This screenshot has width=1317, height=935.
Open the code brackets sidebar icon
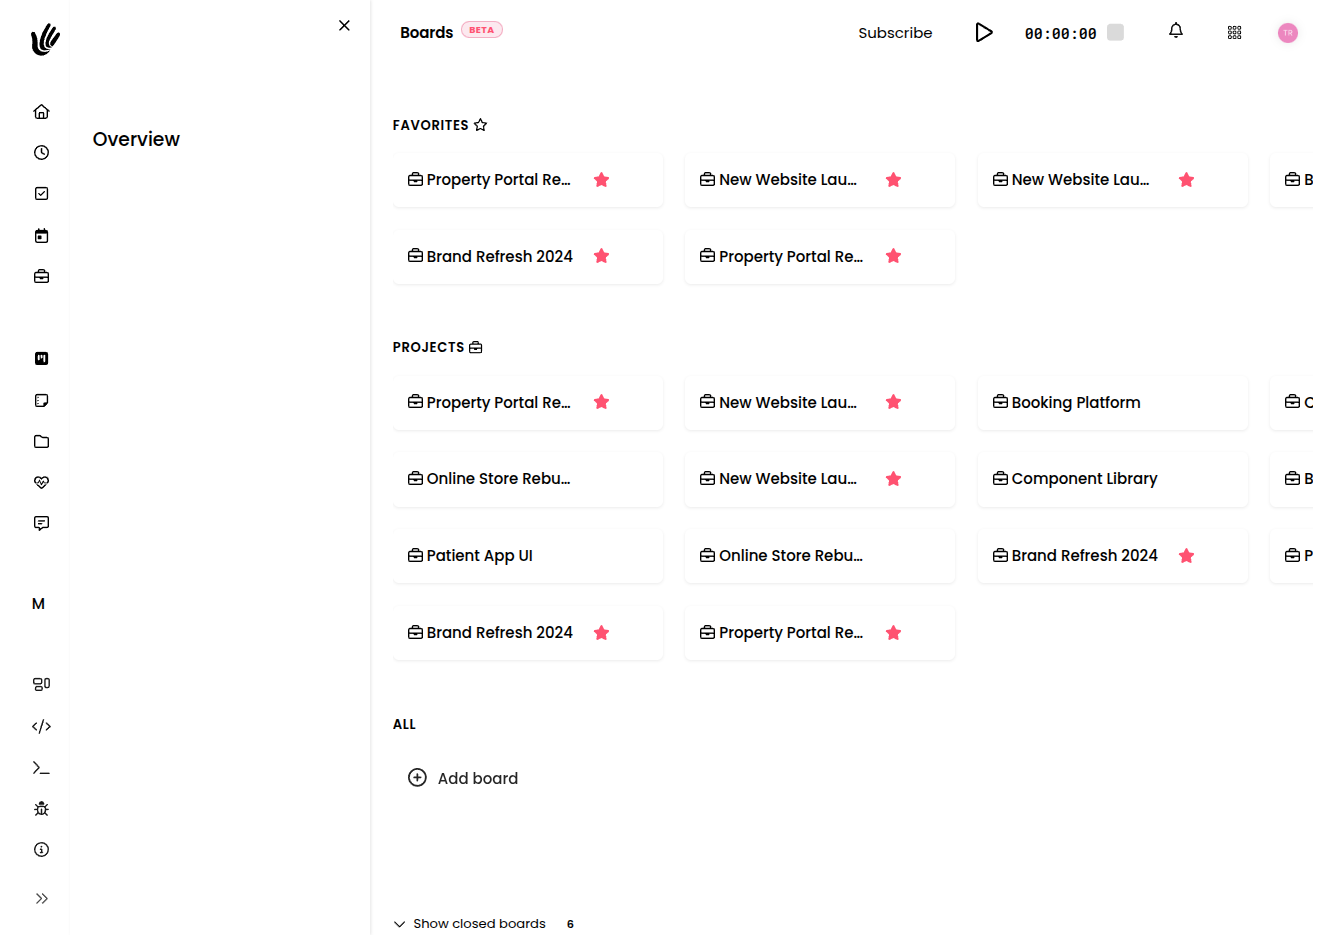point(41,726)
